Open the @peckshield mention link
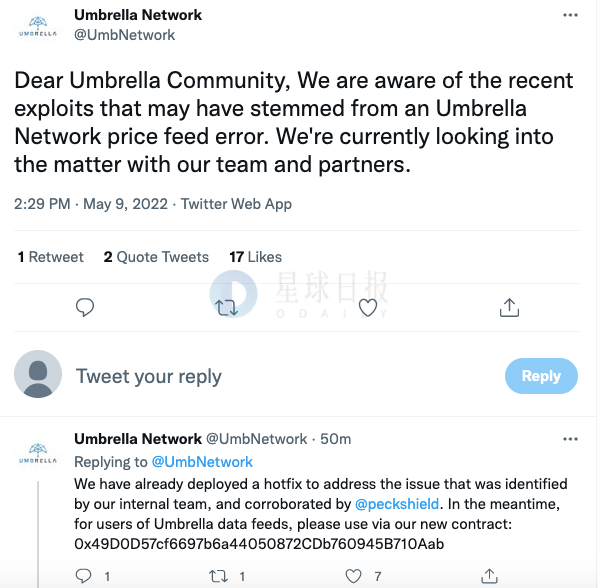Image resolution: width=598 pixels, height=588 pixels. click(x=397, y=504)
